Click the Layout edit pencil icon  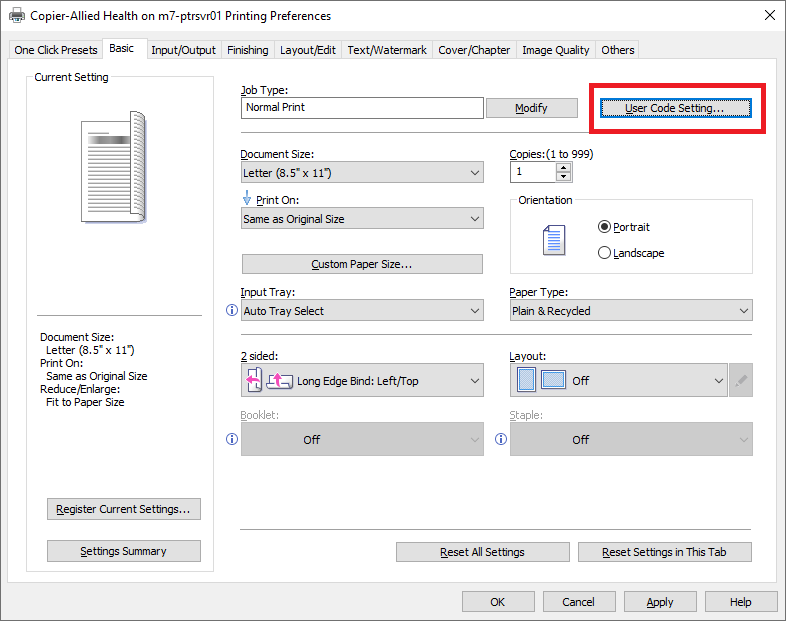tap(741, 381)
